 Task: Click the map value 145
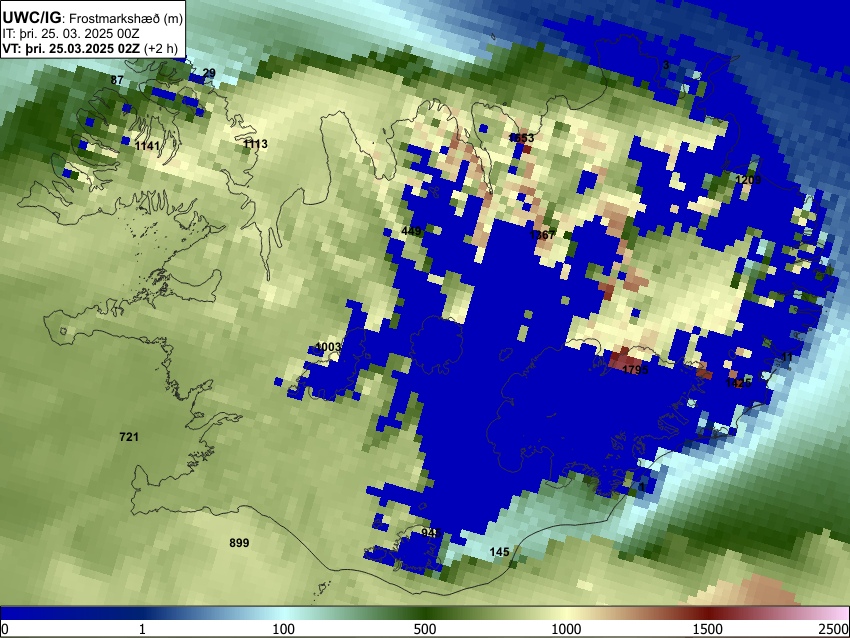pyautogui.click(x=499, y=552)
